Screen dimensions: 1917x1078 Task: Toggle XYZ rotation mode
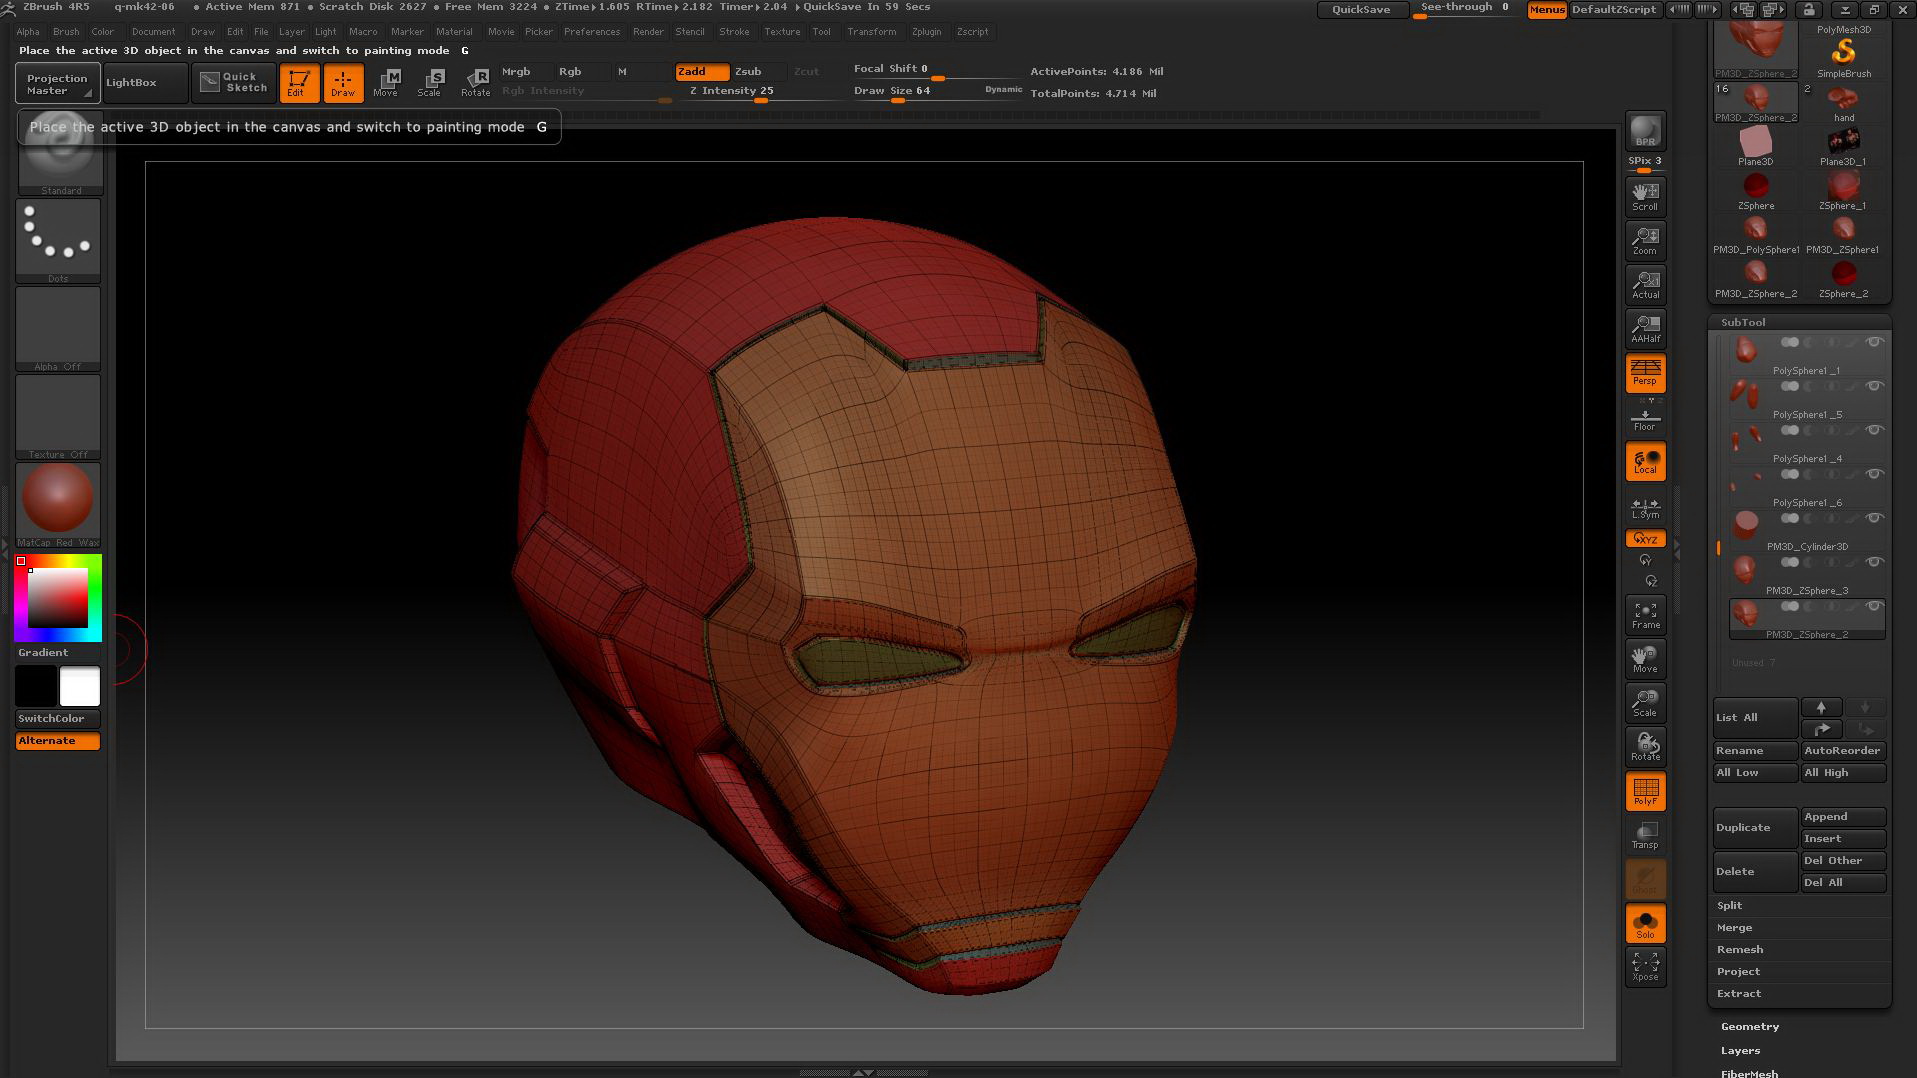1645,539
